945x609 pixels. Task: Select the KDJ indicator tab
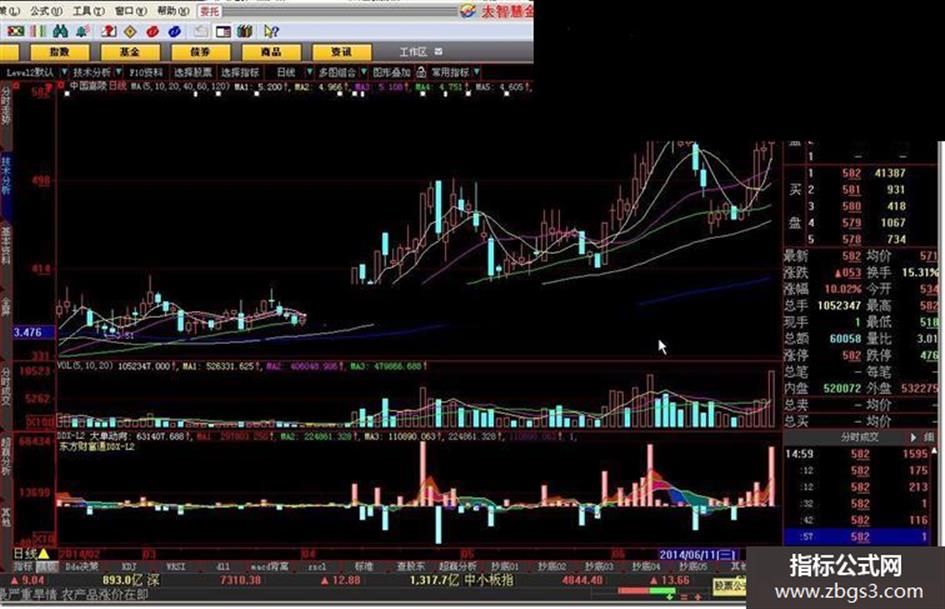(129, 567)
